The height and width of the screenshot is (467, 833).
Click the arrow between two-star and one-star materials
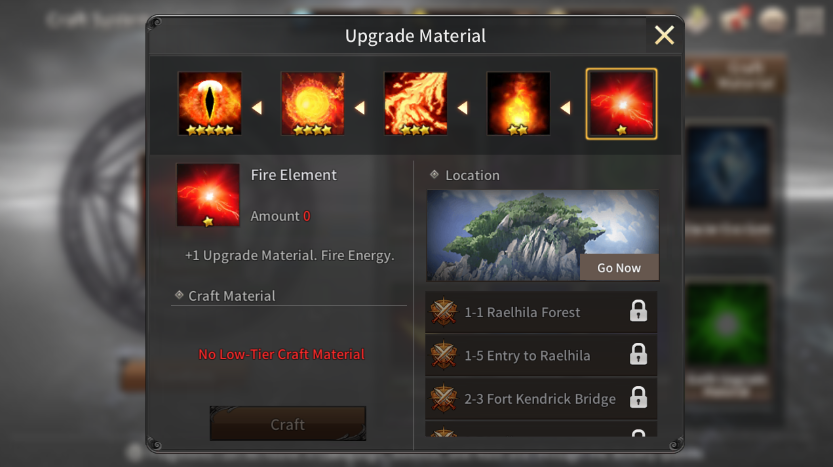point(566,108)
